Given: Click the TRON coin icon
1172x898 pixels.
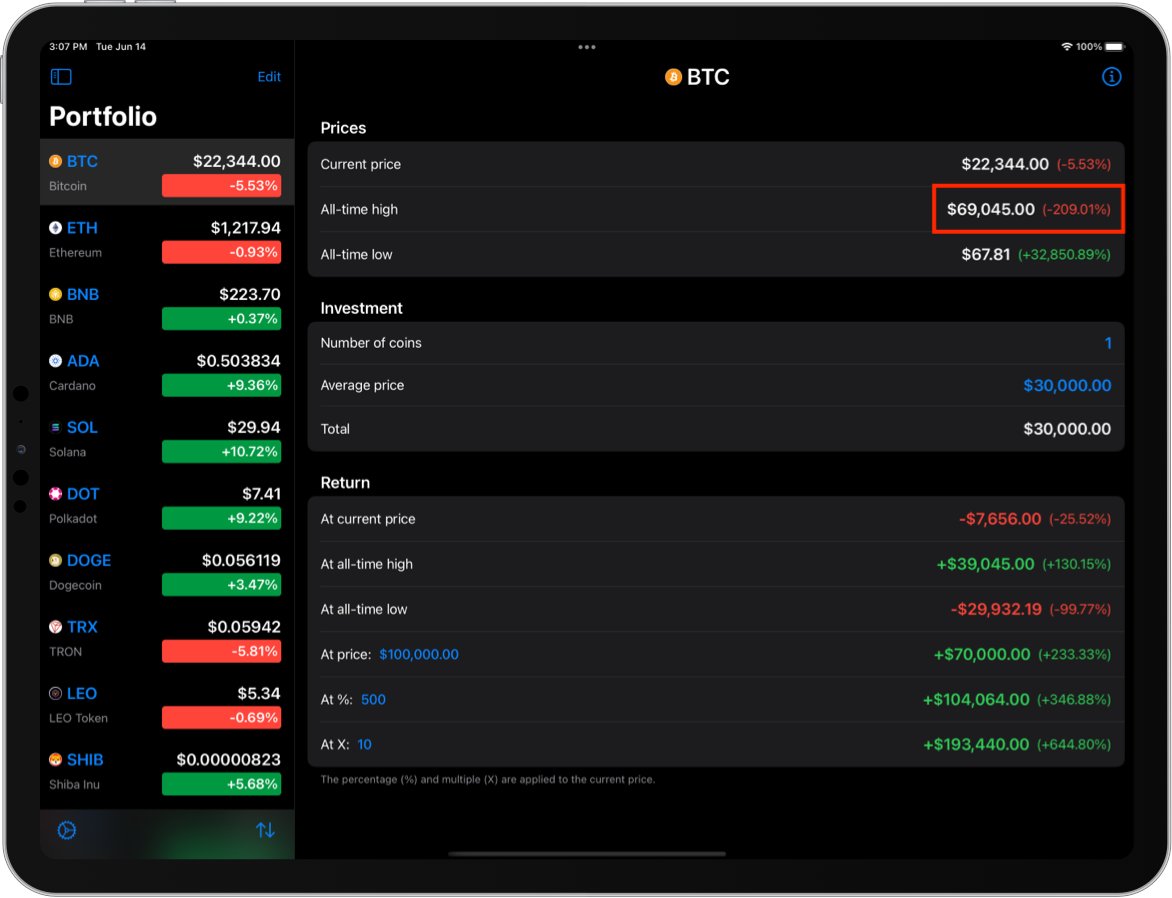Looking at the screenshot, I should 55,627.
